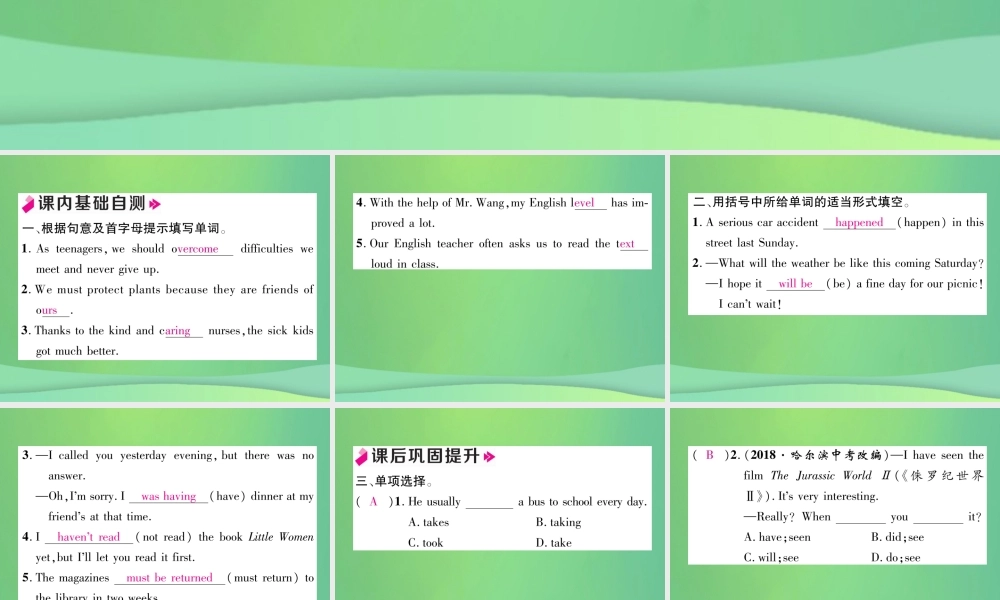Viewport: 1000px width, 600px height.
Task: Select the answer word 'text' after 'read the'
Action: pos(627,244)
